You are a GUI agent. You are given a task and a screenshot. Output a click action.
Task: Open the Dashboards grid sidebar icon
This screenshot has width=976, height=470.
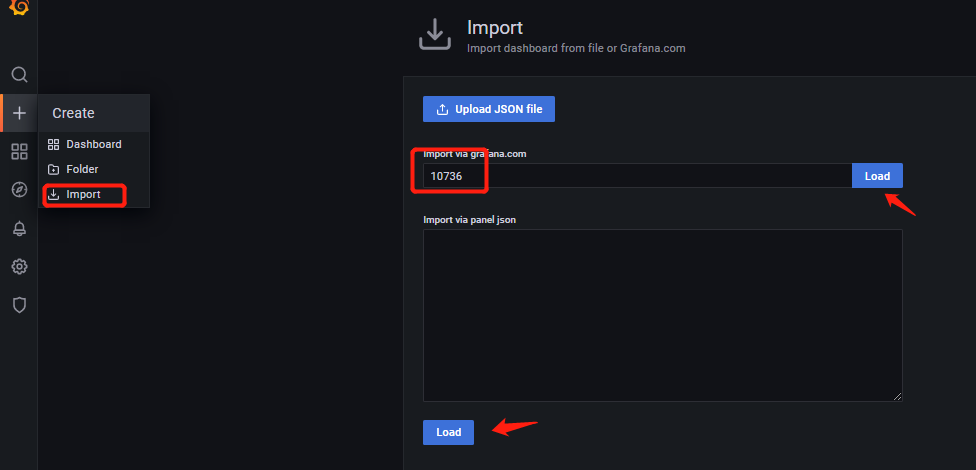[19, 151]
